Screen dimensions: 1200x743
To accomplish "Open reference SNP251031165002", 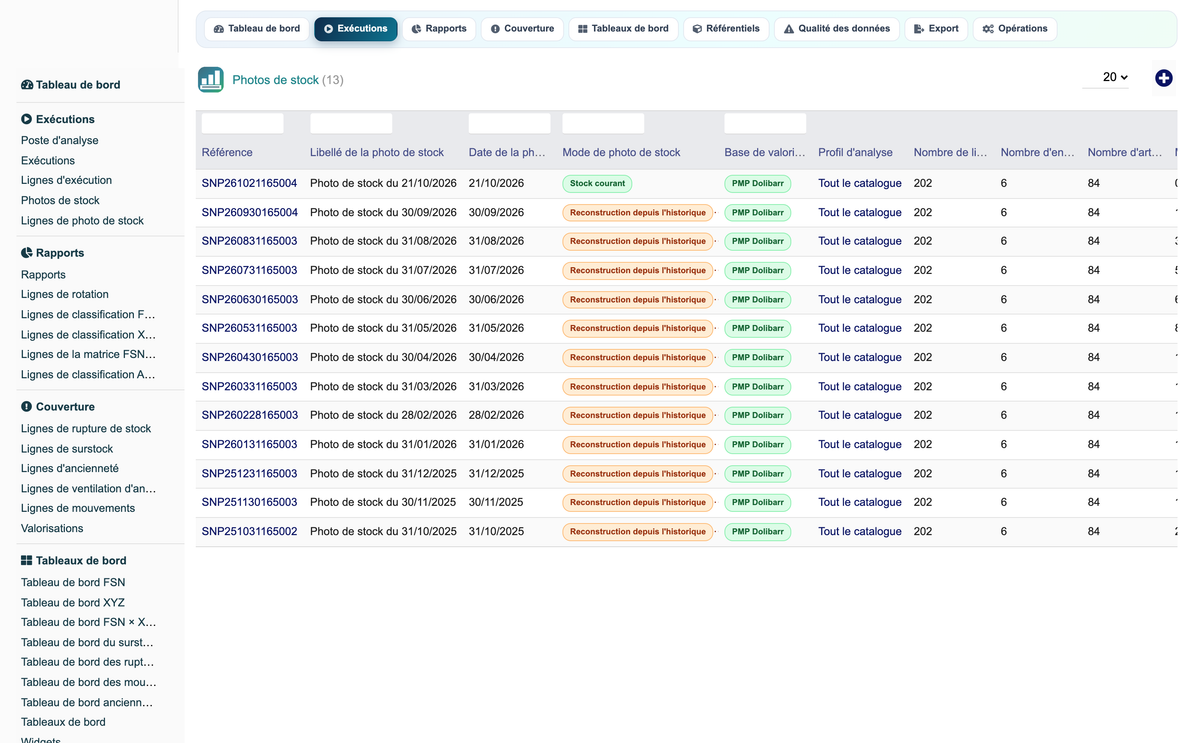I will pyautogui.click(x=249, y=532).
